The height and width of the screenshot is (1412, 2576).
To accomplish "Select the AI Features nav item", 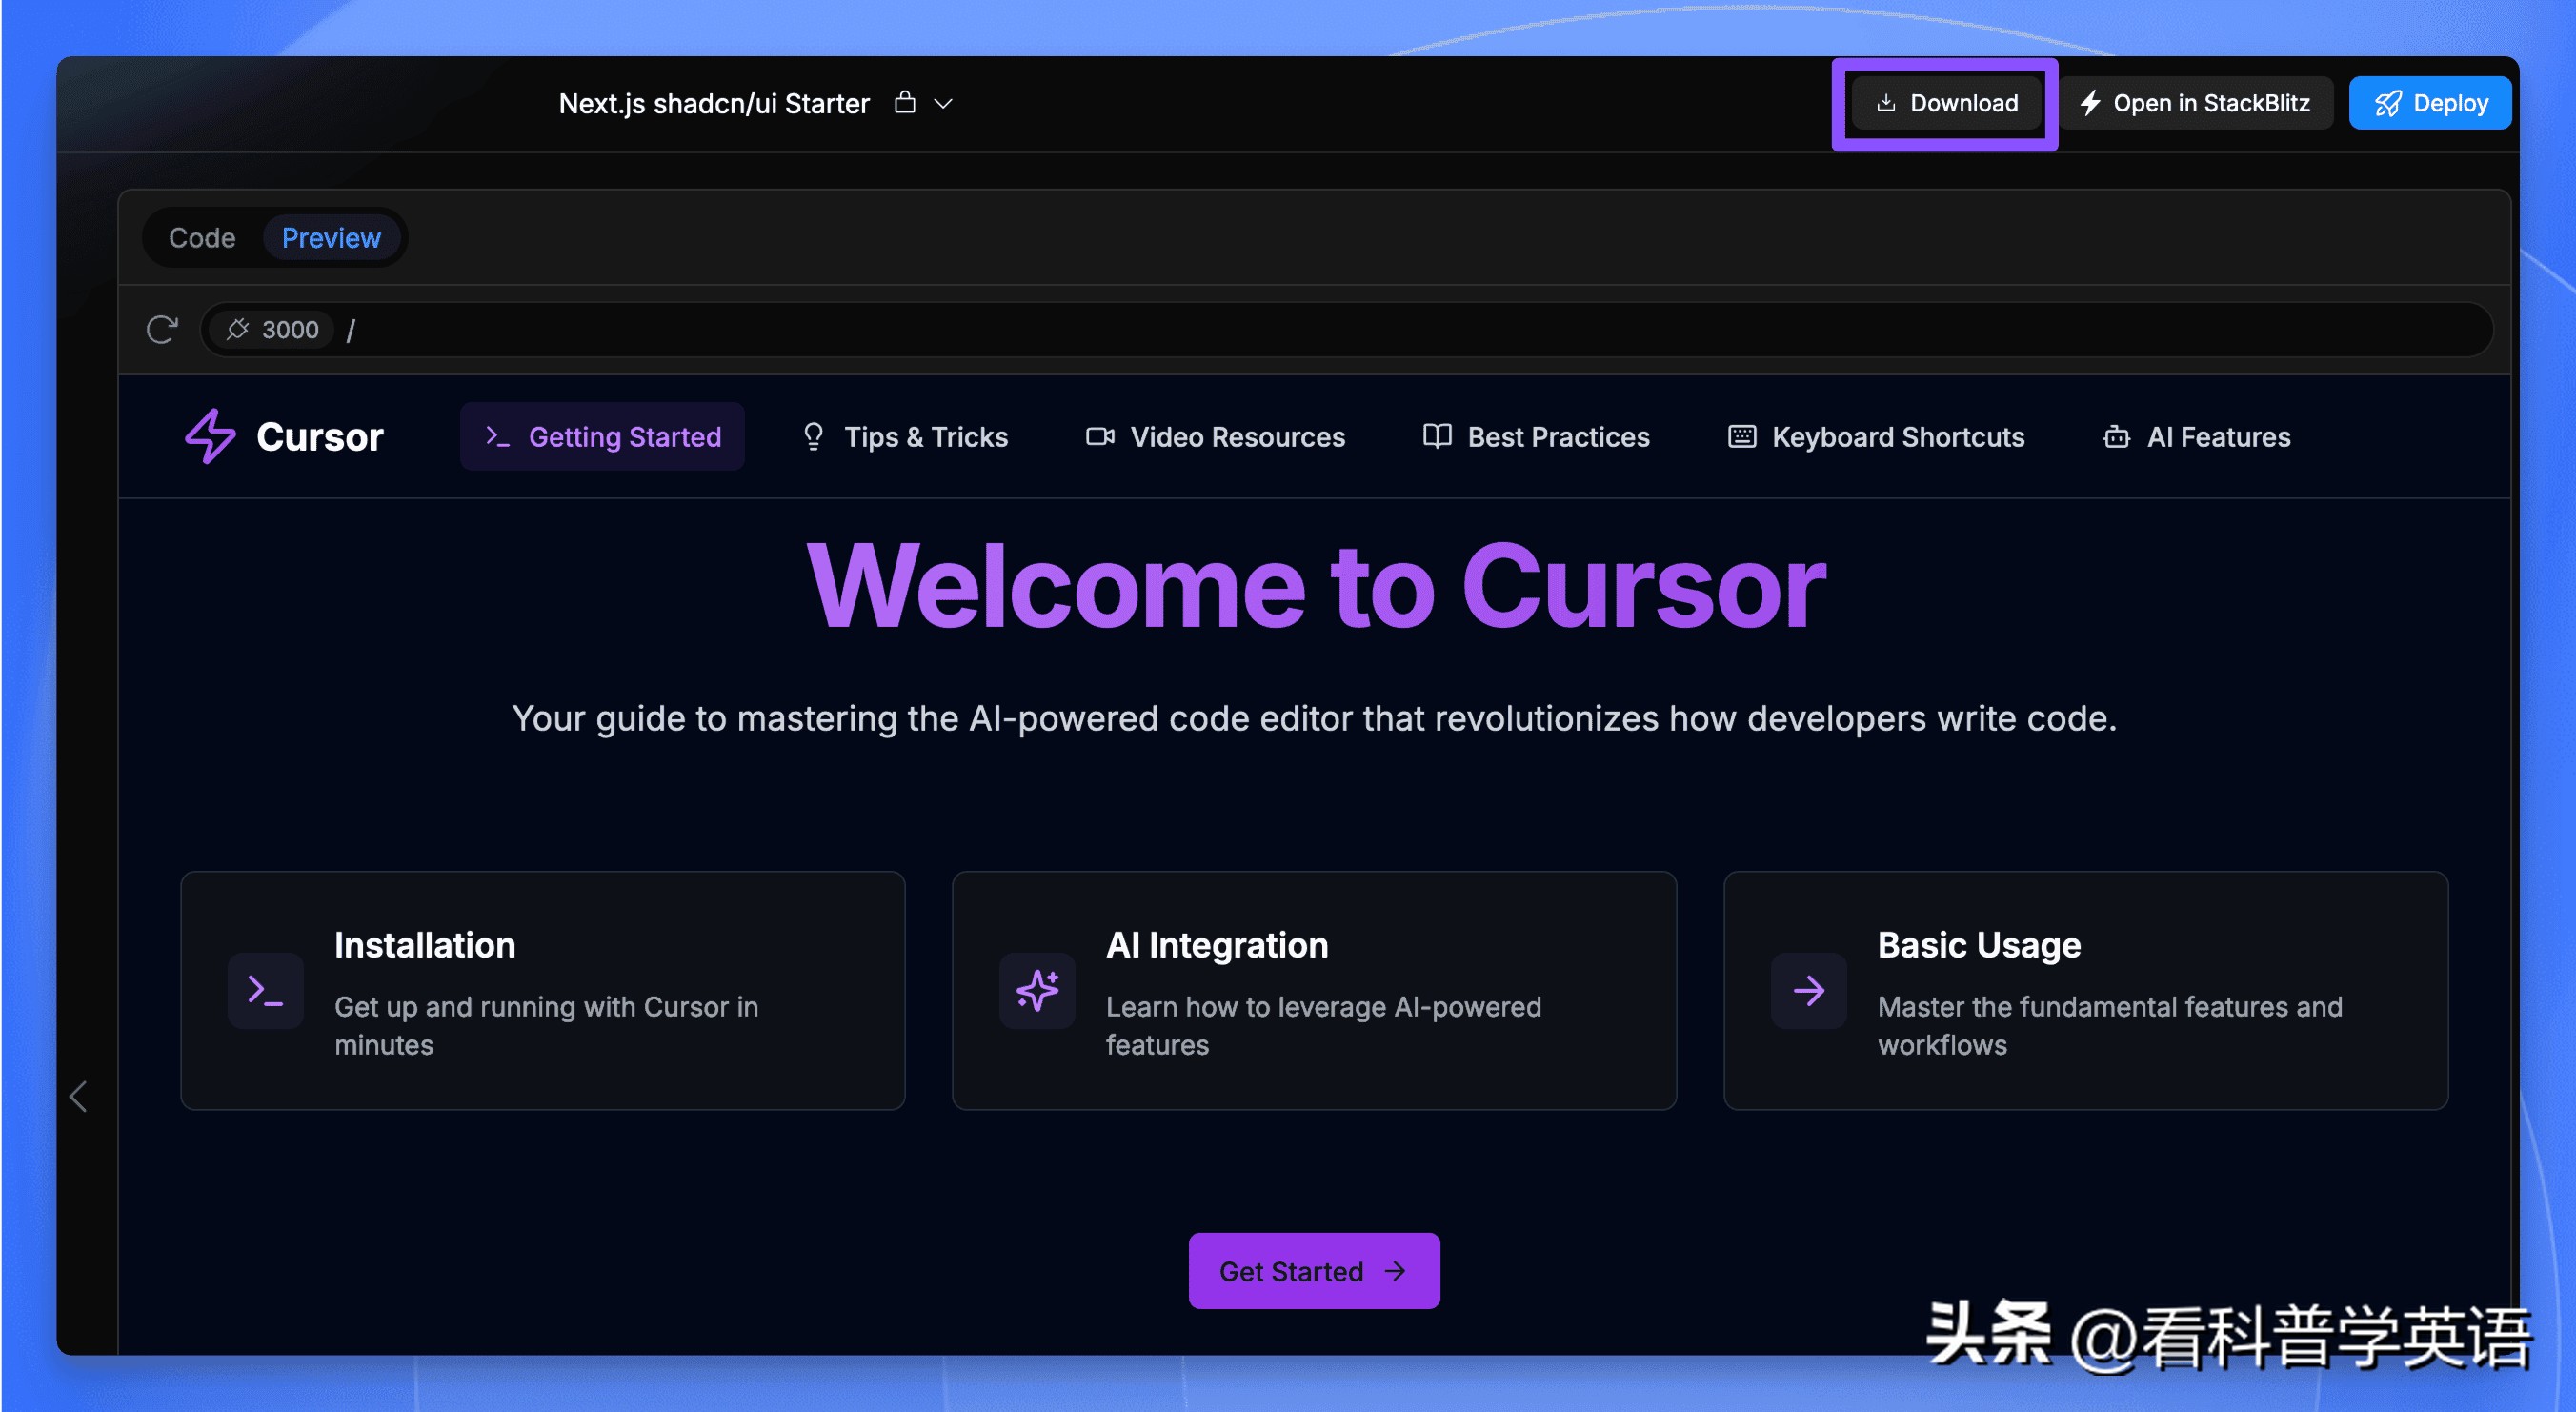I will (2196, 437).
